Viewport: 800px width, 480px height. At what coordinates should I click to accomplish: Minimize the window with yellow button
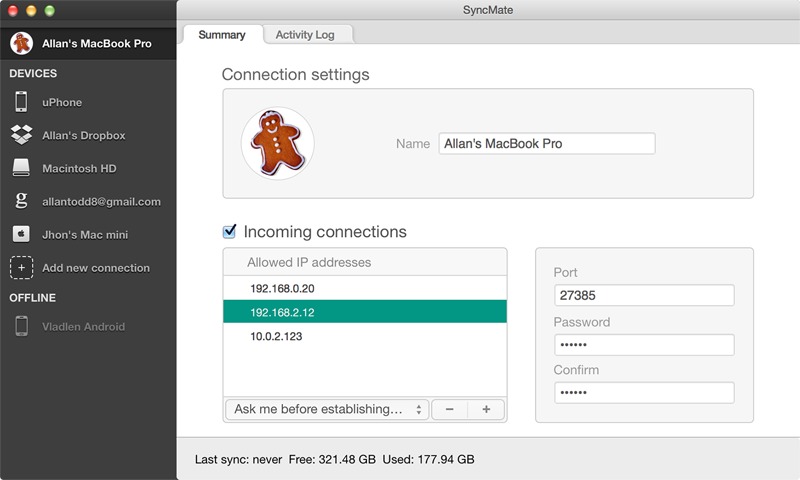click(x=31, y=10)
